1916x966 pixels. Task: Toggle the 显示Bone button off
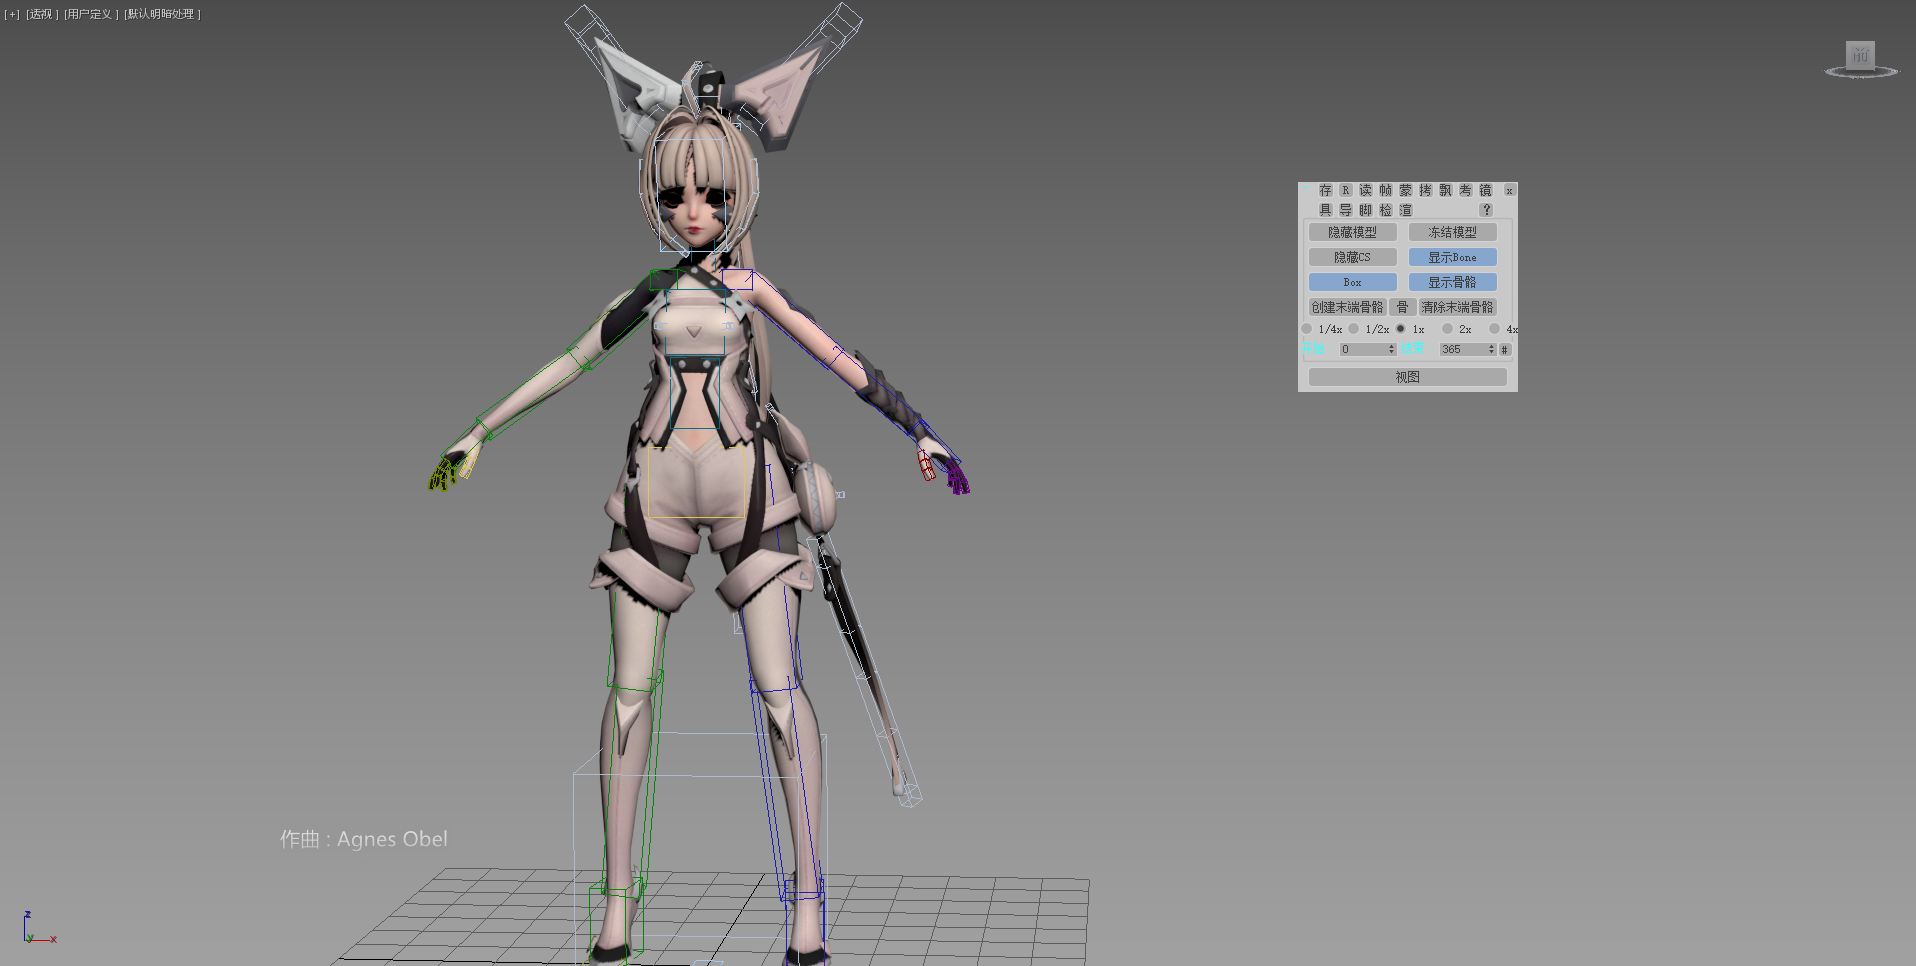point(1452,257)
